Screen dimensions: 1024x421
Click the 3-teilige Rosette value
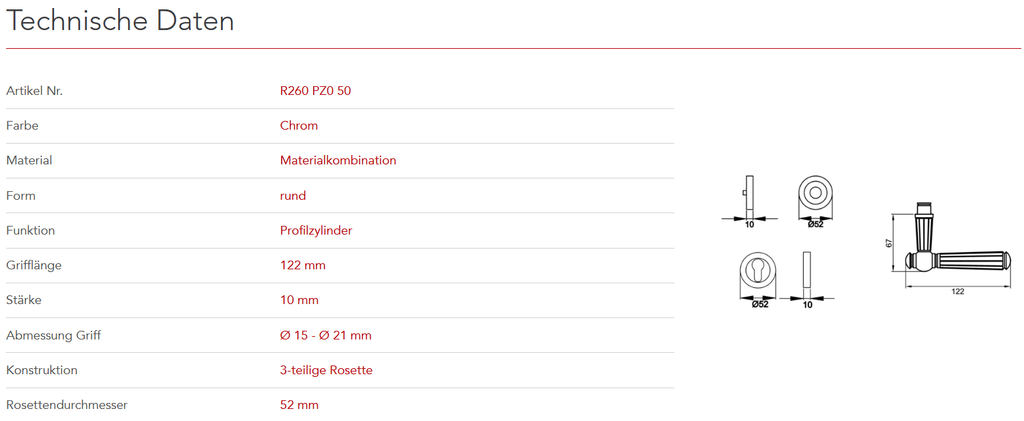(x=326, y=370)
